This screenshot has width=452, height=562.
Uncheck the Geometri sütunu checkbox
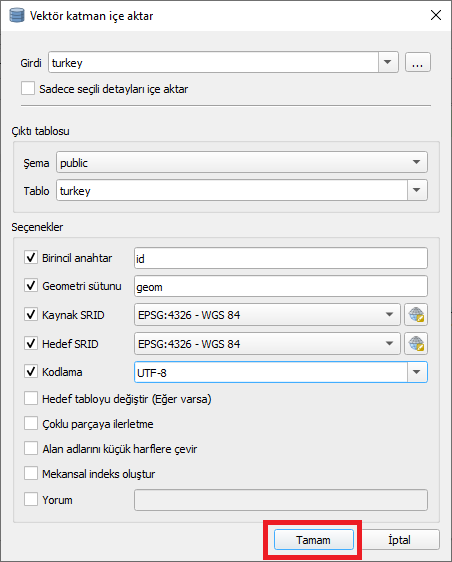[x=31, y=286]
